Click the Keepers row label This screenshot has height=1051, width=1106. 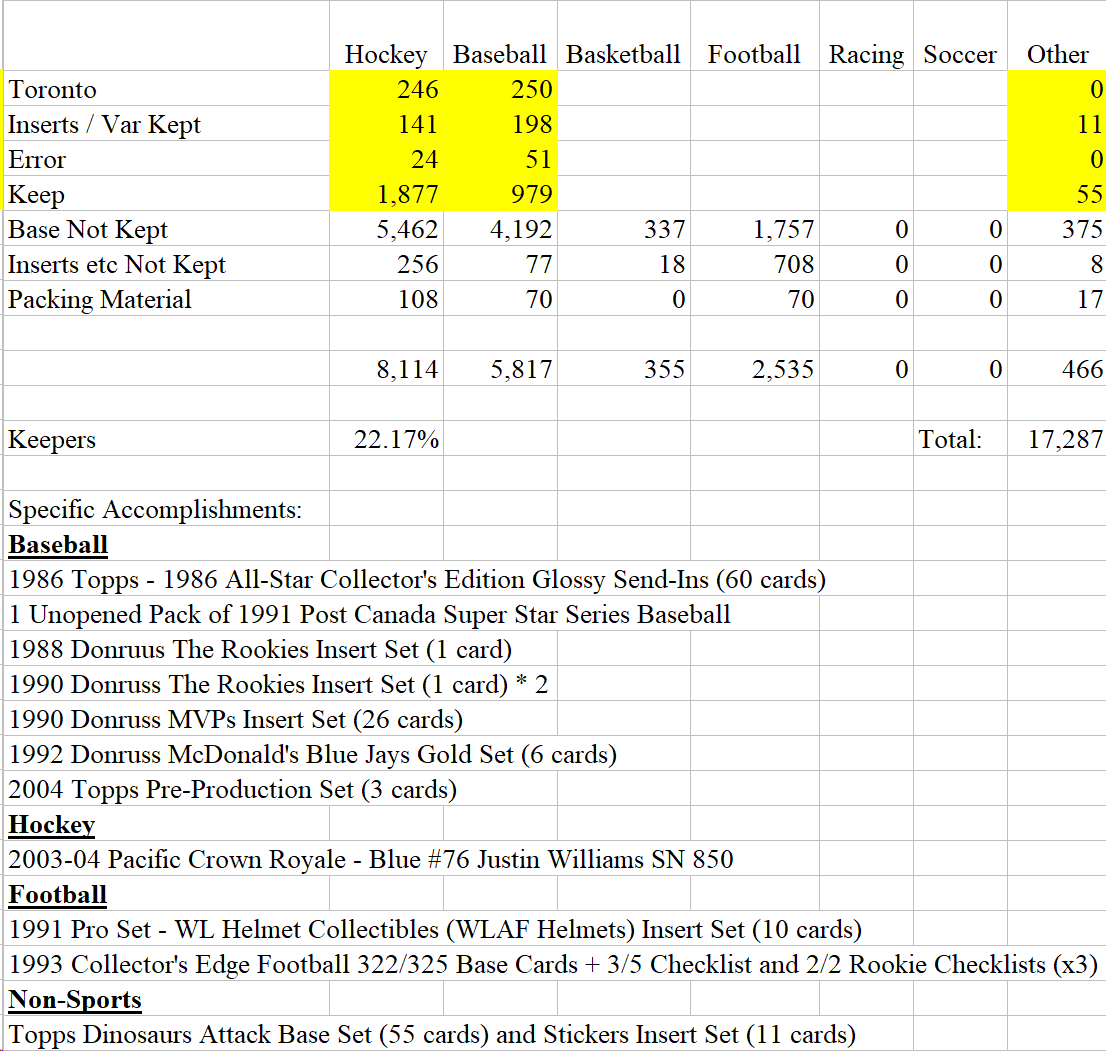pyautogui.click(x=51, y=439)
